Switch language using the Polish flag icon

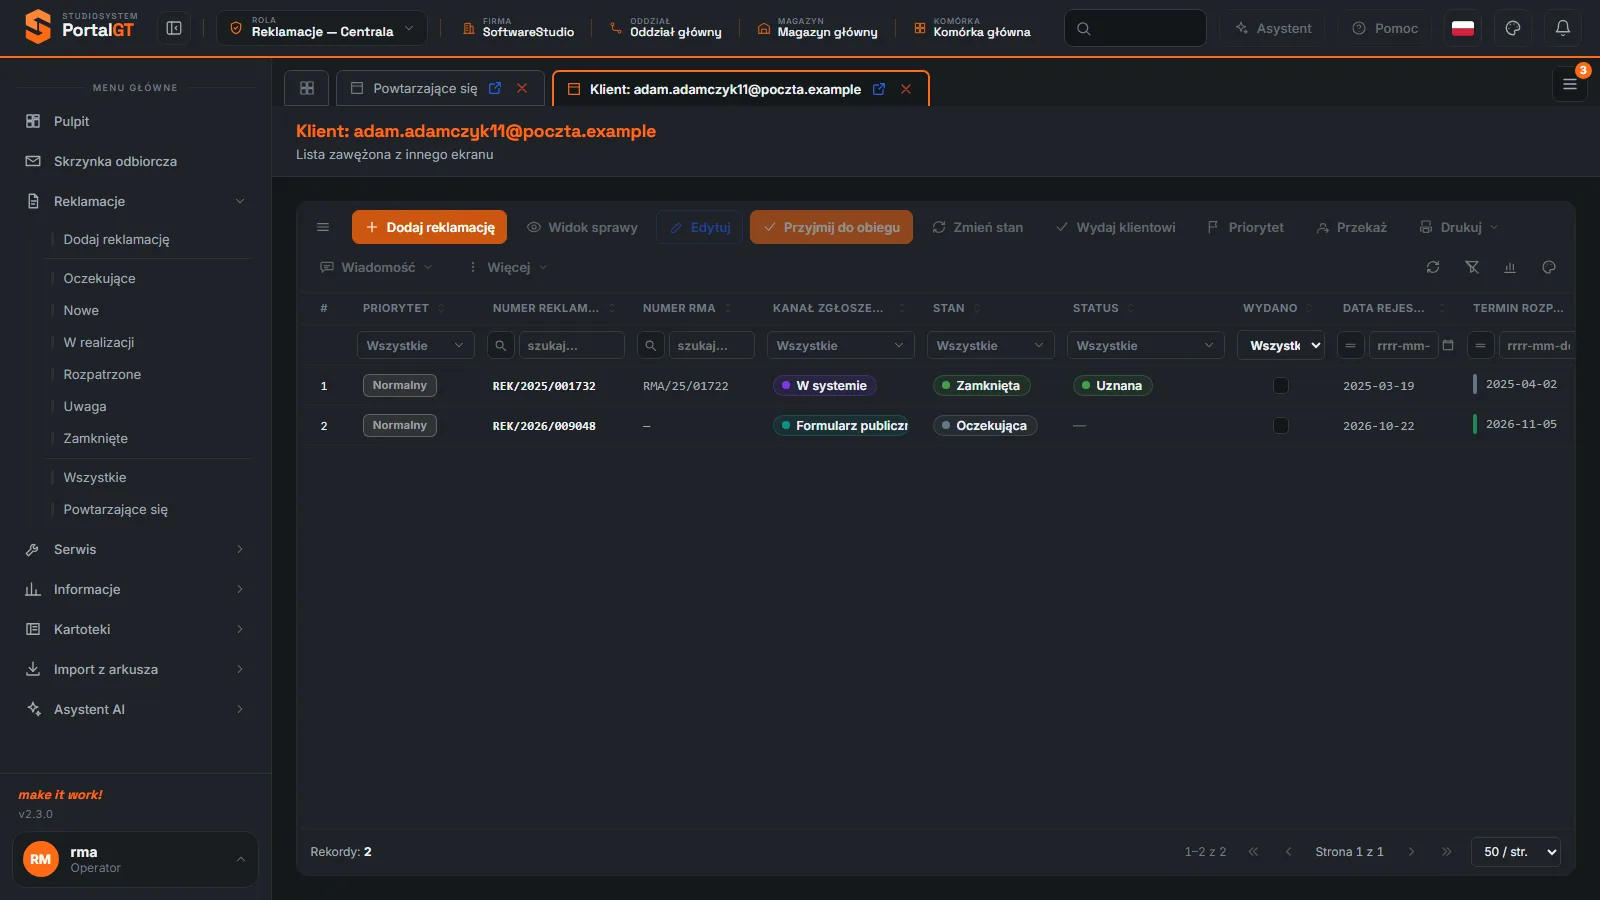point(1463,28)
